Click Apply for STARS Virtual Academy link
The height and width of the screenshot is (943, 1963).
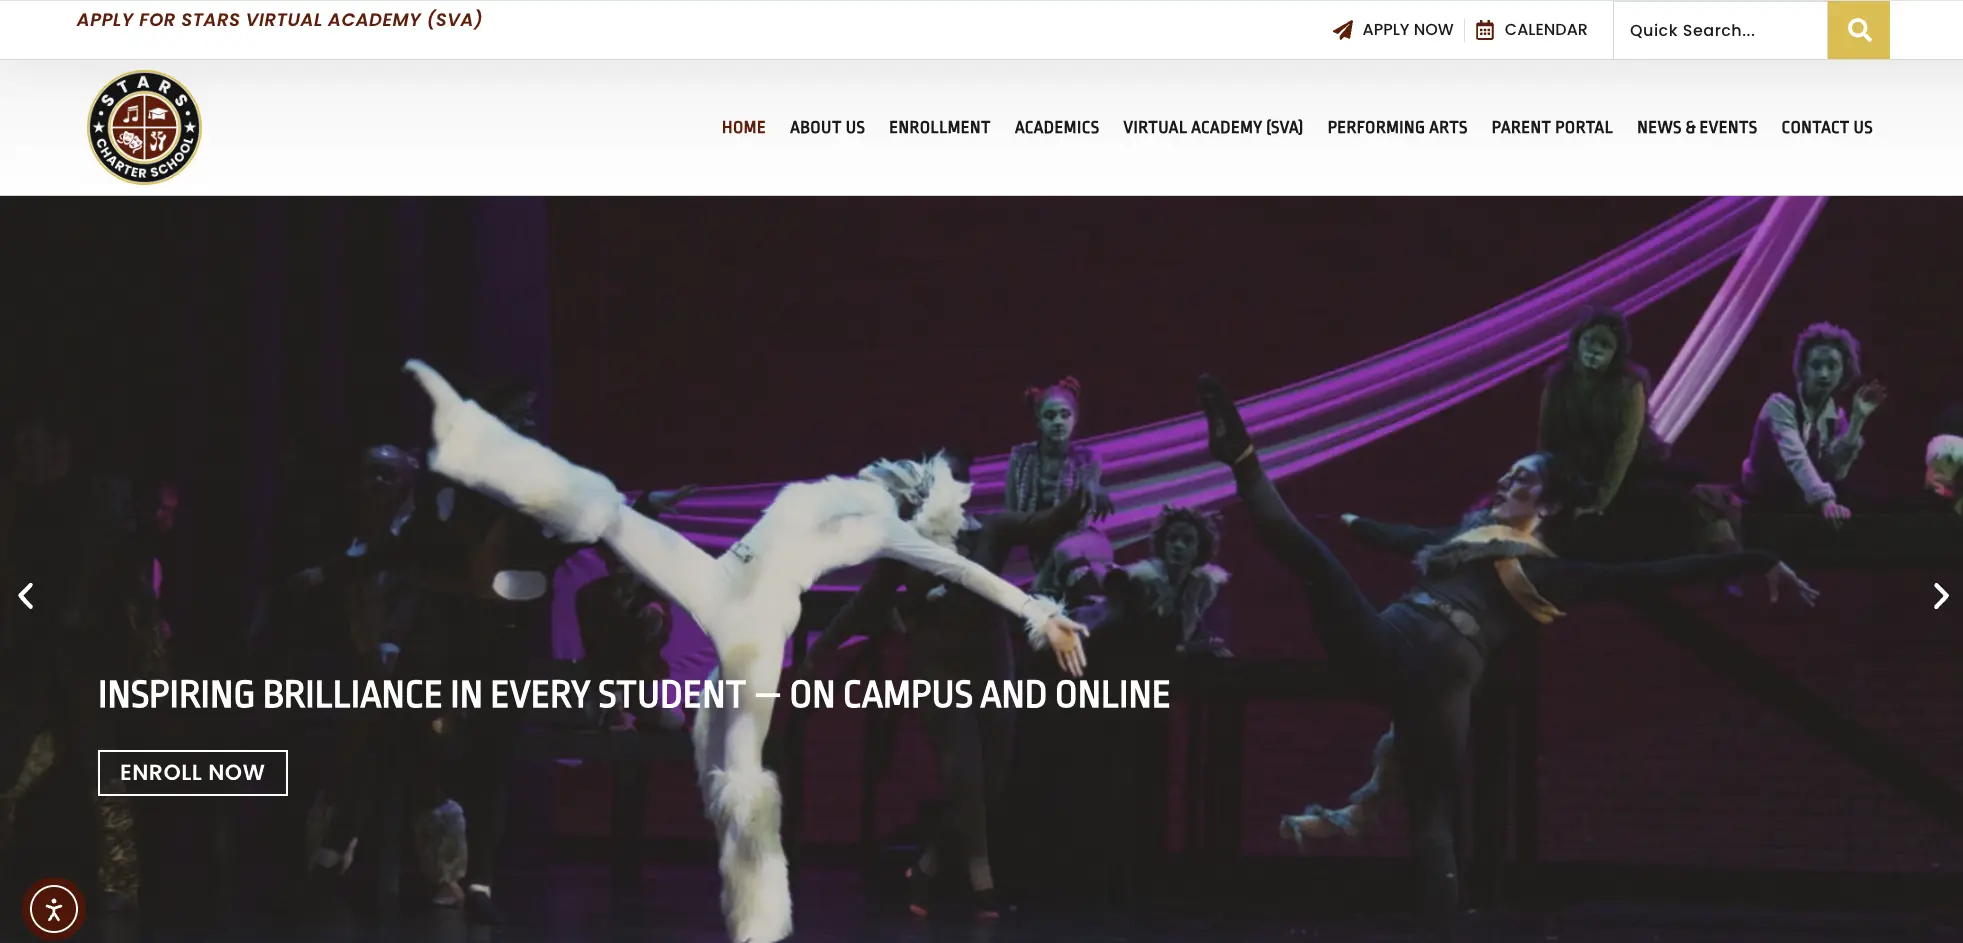279,20
